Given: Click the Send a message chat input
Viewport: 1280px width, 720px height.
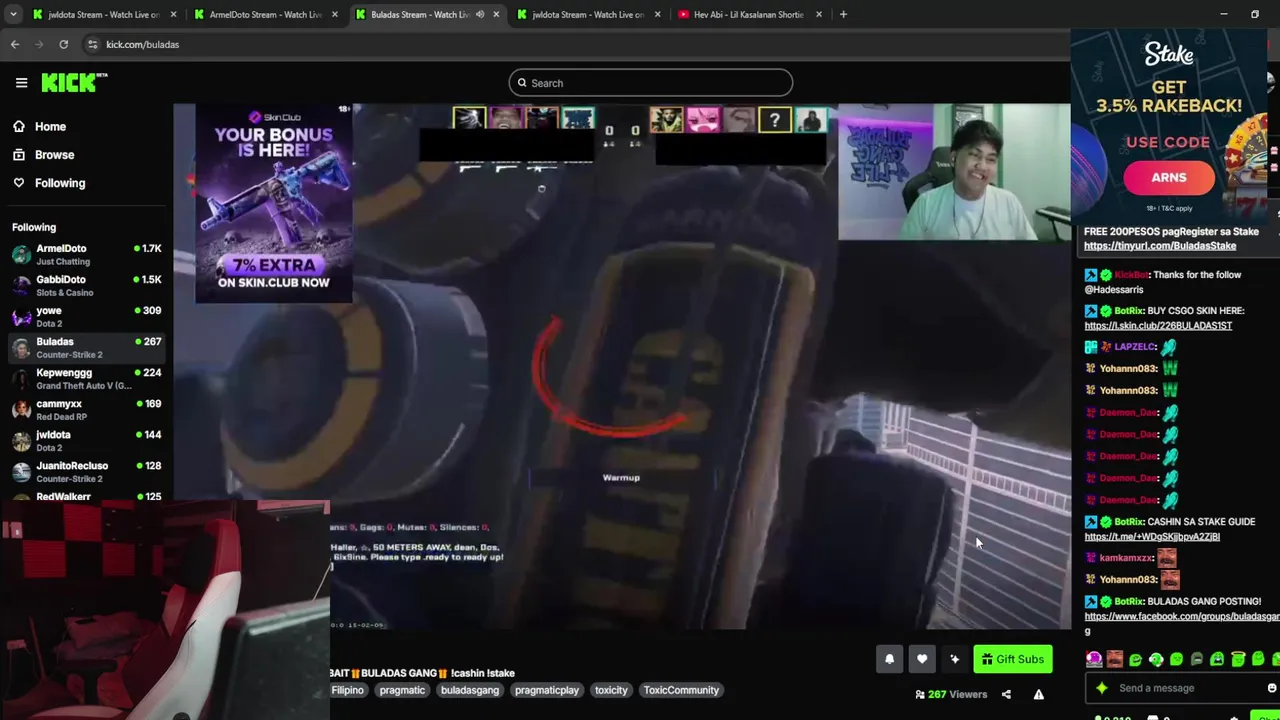Looking at the screenshot, I should click(x=1184, y=688).
